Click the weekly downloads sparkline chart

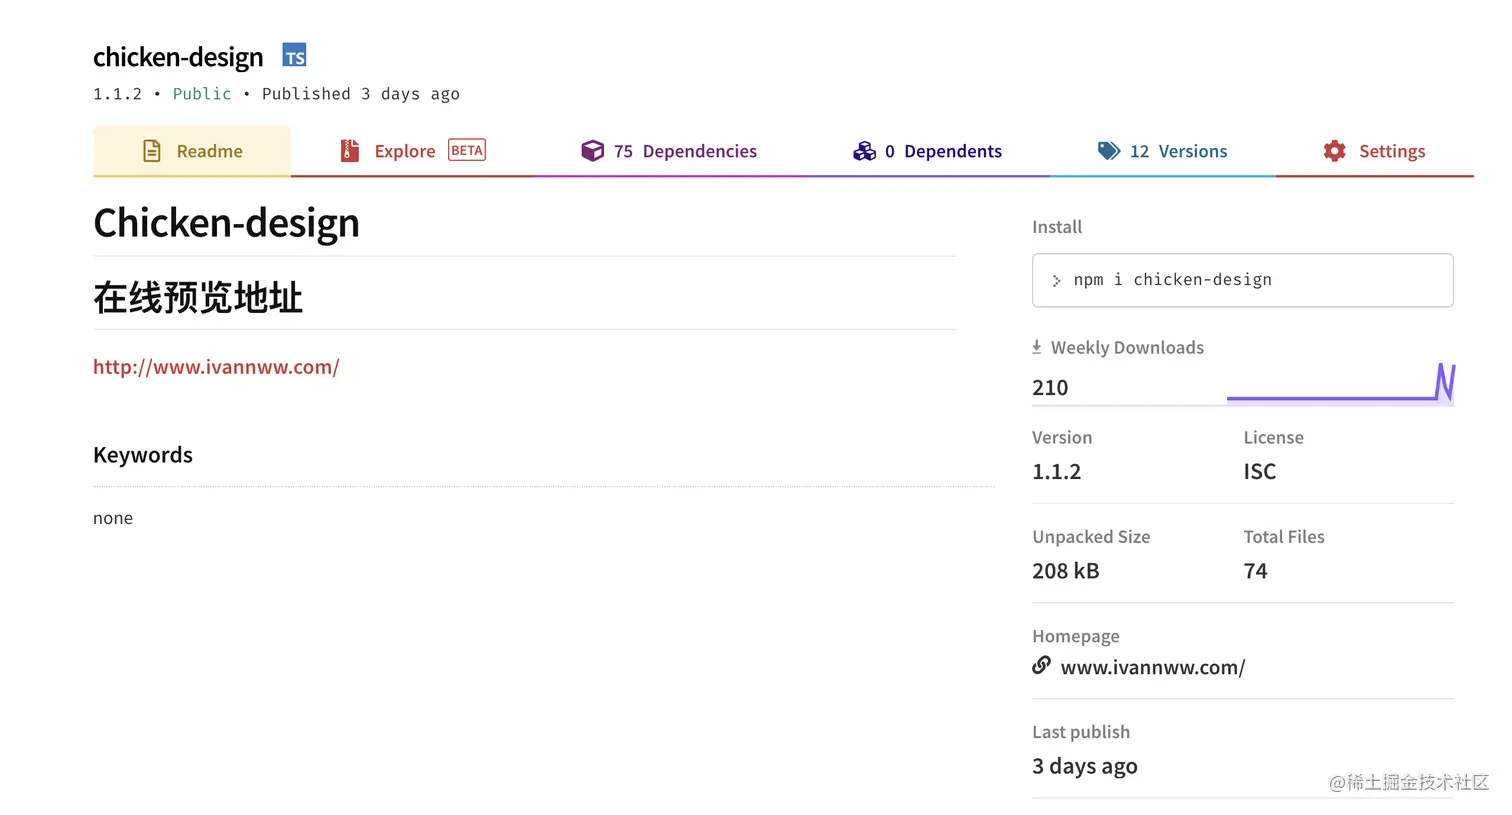click(1340, 383)
